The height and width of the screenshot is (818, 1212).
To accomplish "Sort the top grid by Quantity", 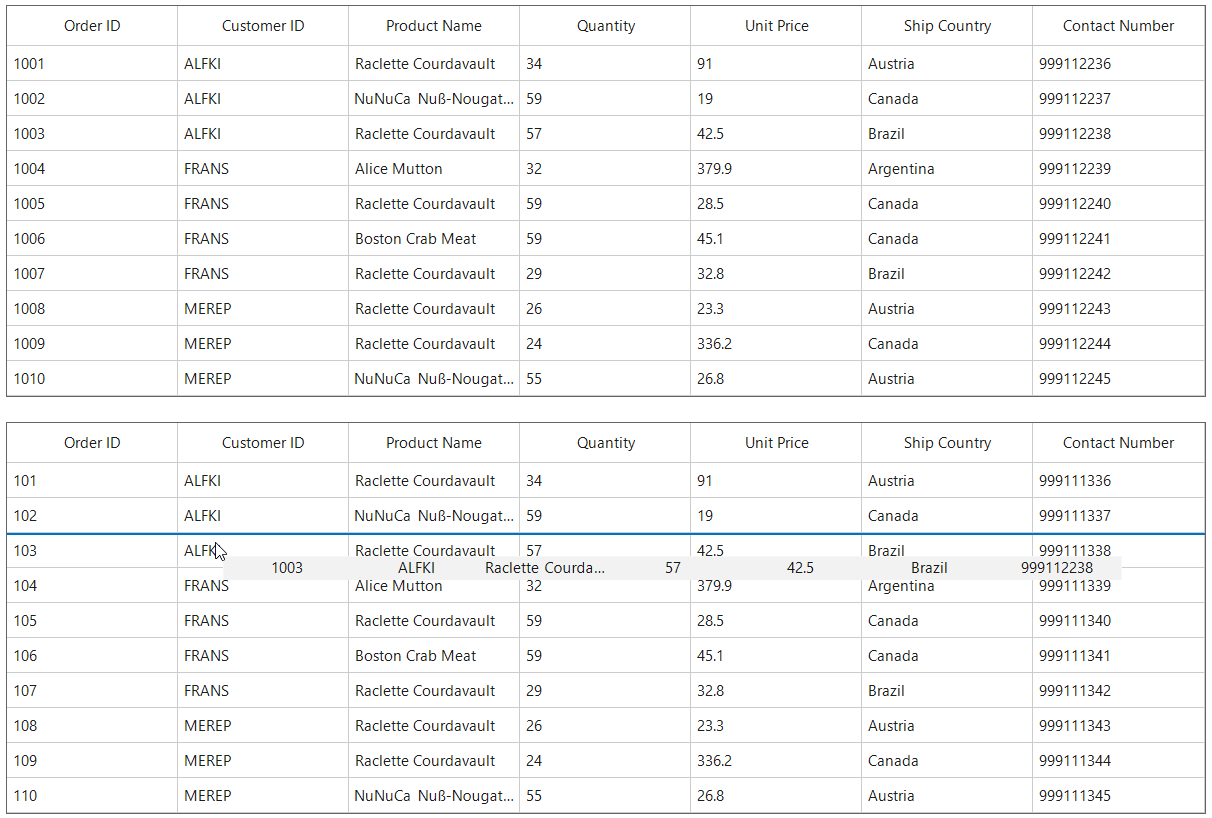I will 605,26.
